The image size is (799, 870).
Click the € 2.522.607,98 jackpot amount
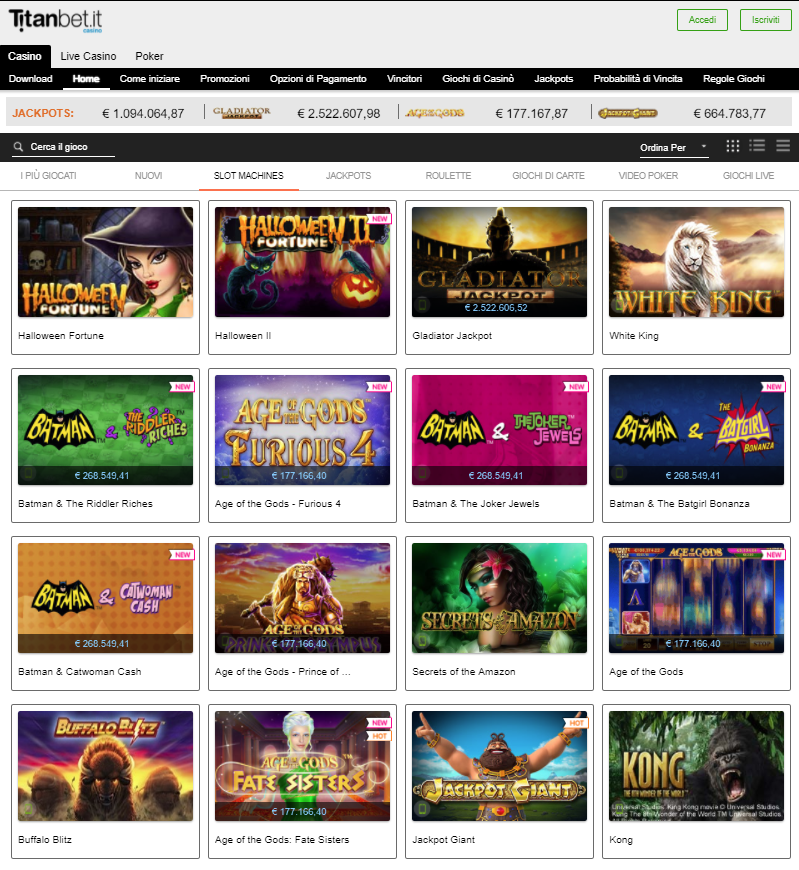point(338,114)
